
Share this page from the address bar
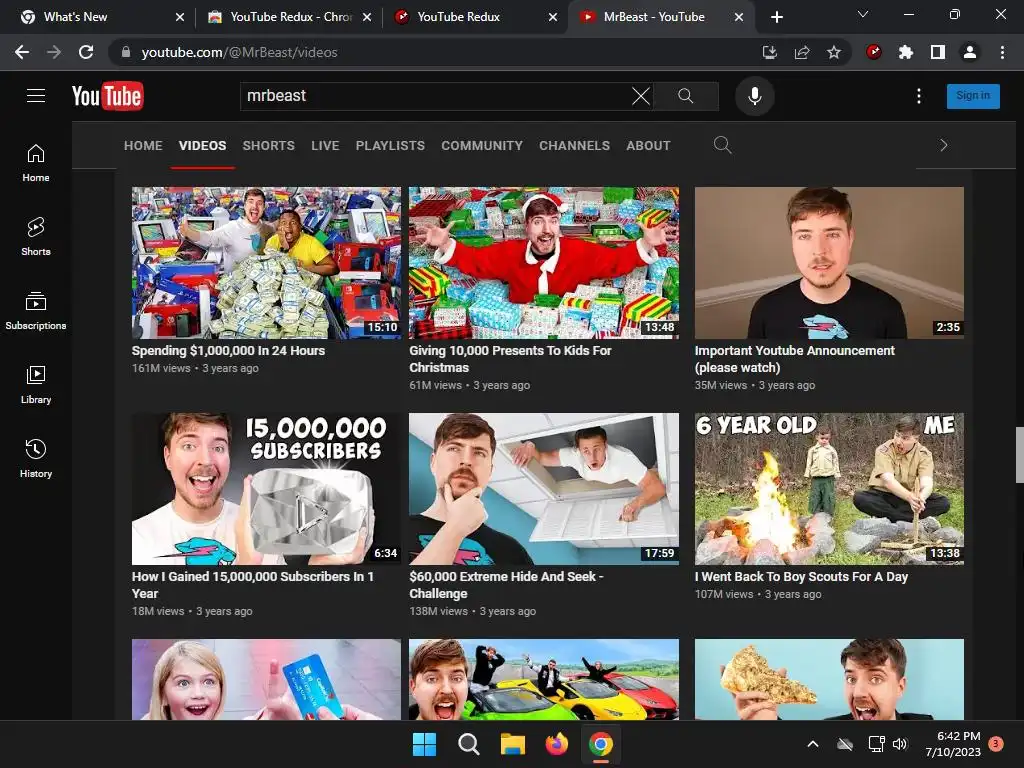[801, 52]
